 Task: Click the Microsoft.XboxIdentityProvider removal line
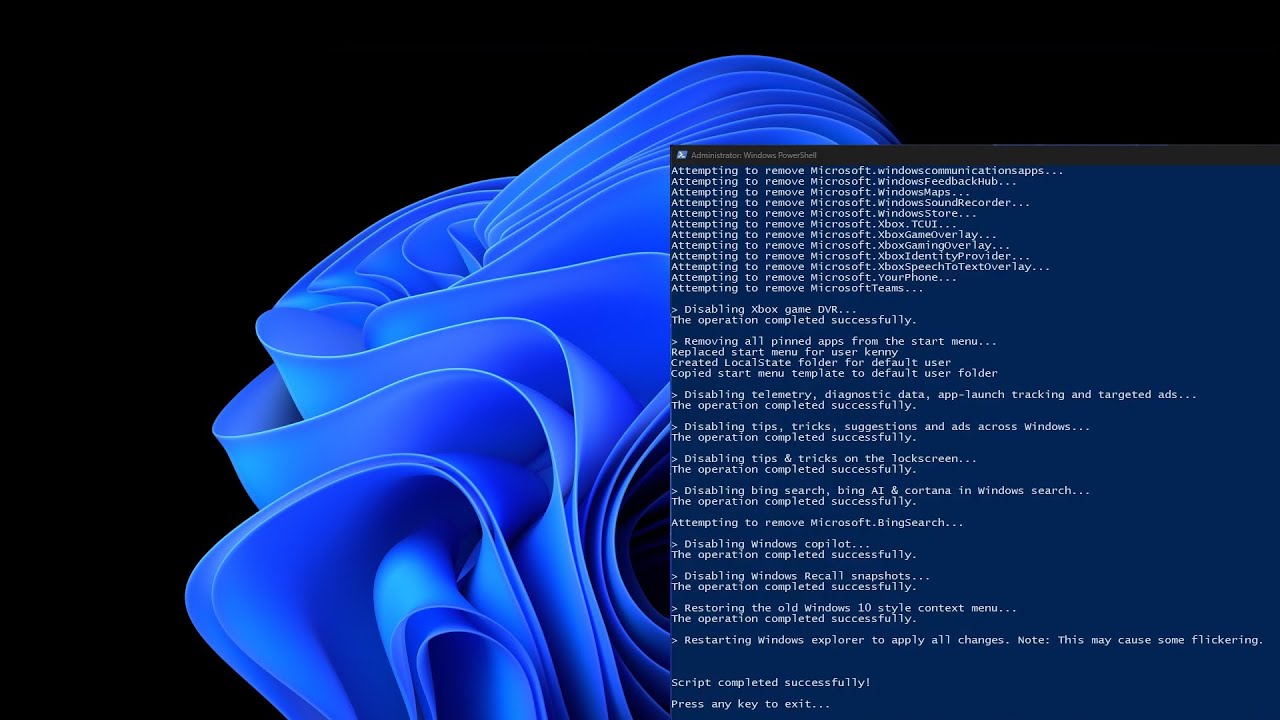(x=851, y=256)
